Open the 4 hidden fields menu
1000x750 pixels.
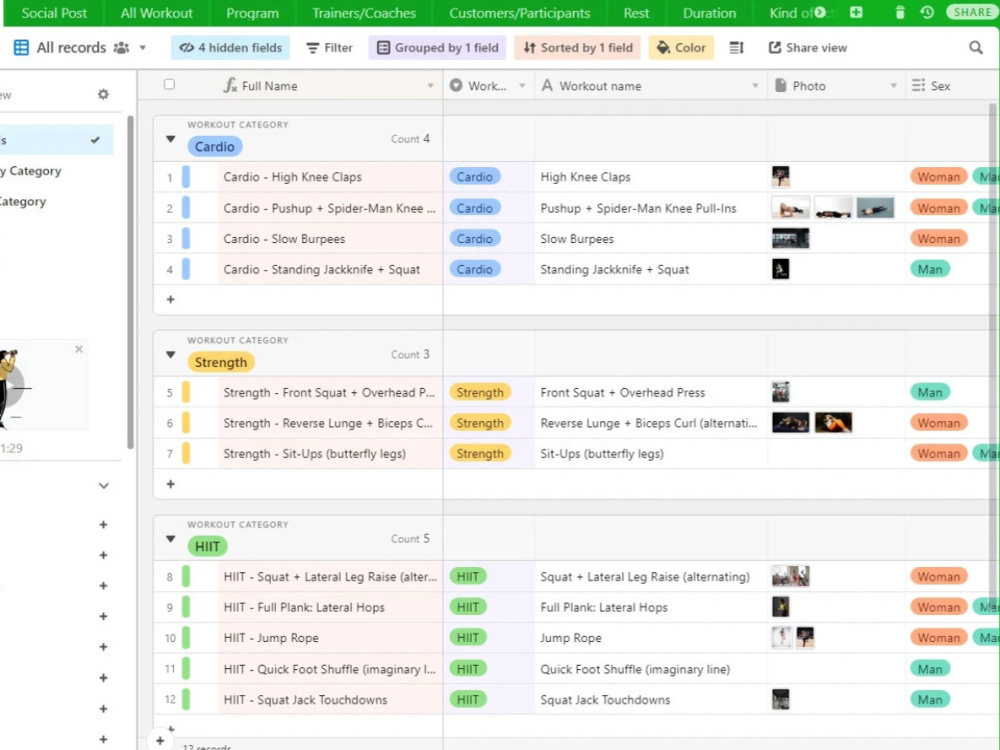[x=230, y=48]
